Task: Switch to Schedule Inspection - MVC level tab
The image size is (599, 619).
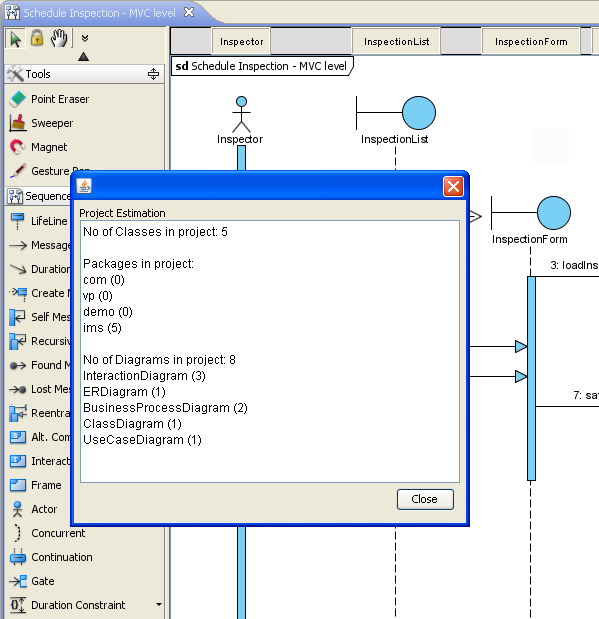Action: [x=99, y=13]
